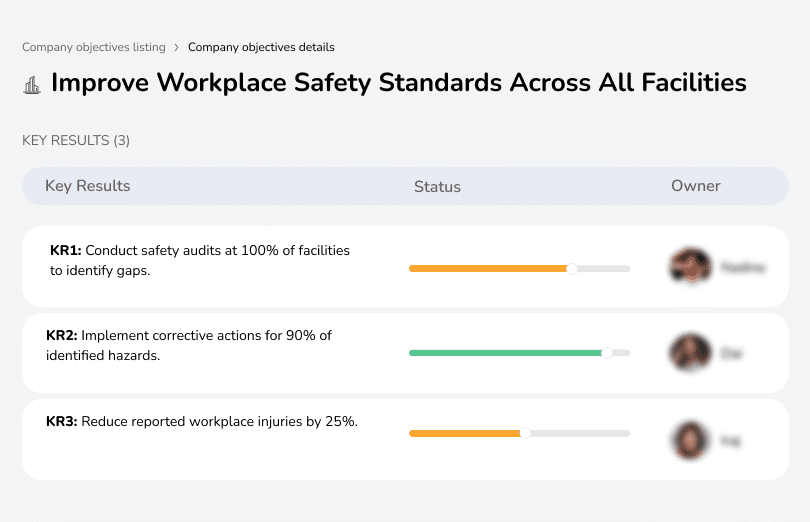The height and width of the screenshot is (522, 810).
Task: Open KR2 Implement corrective actions row text
Action: click(189, 345)
